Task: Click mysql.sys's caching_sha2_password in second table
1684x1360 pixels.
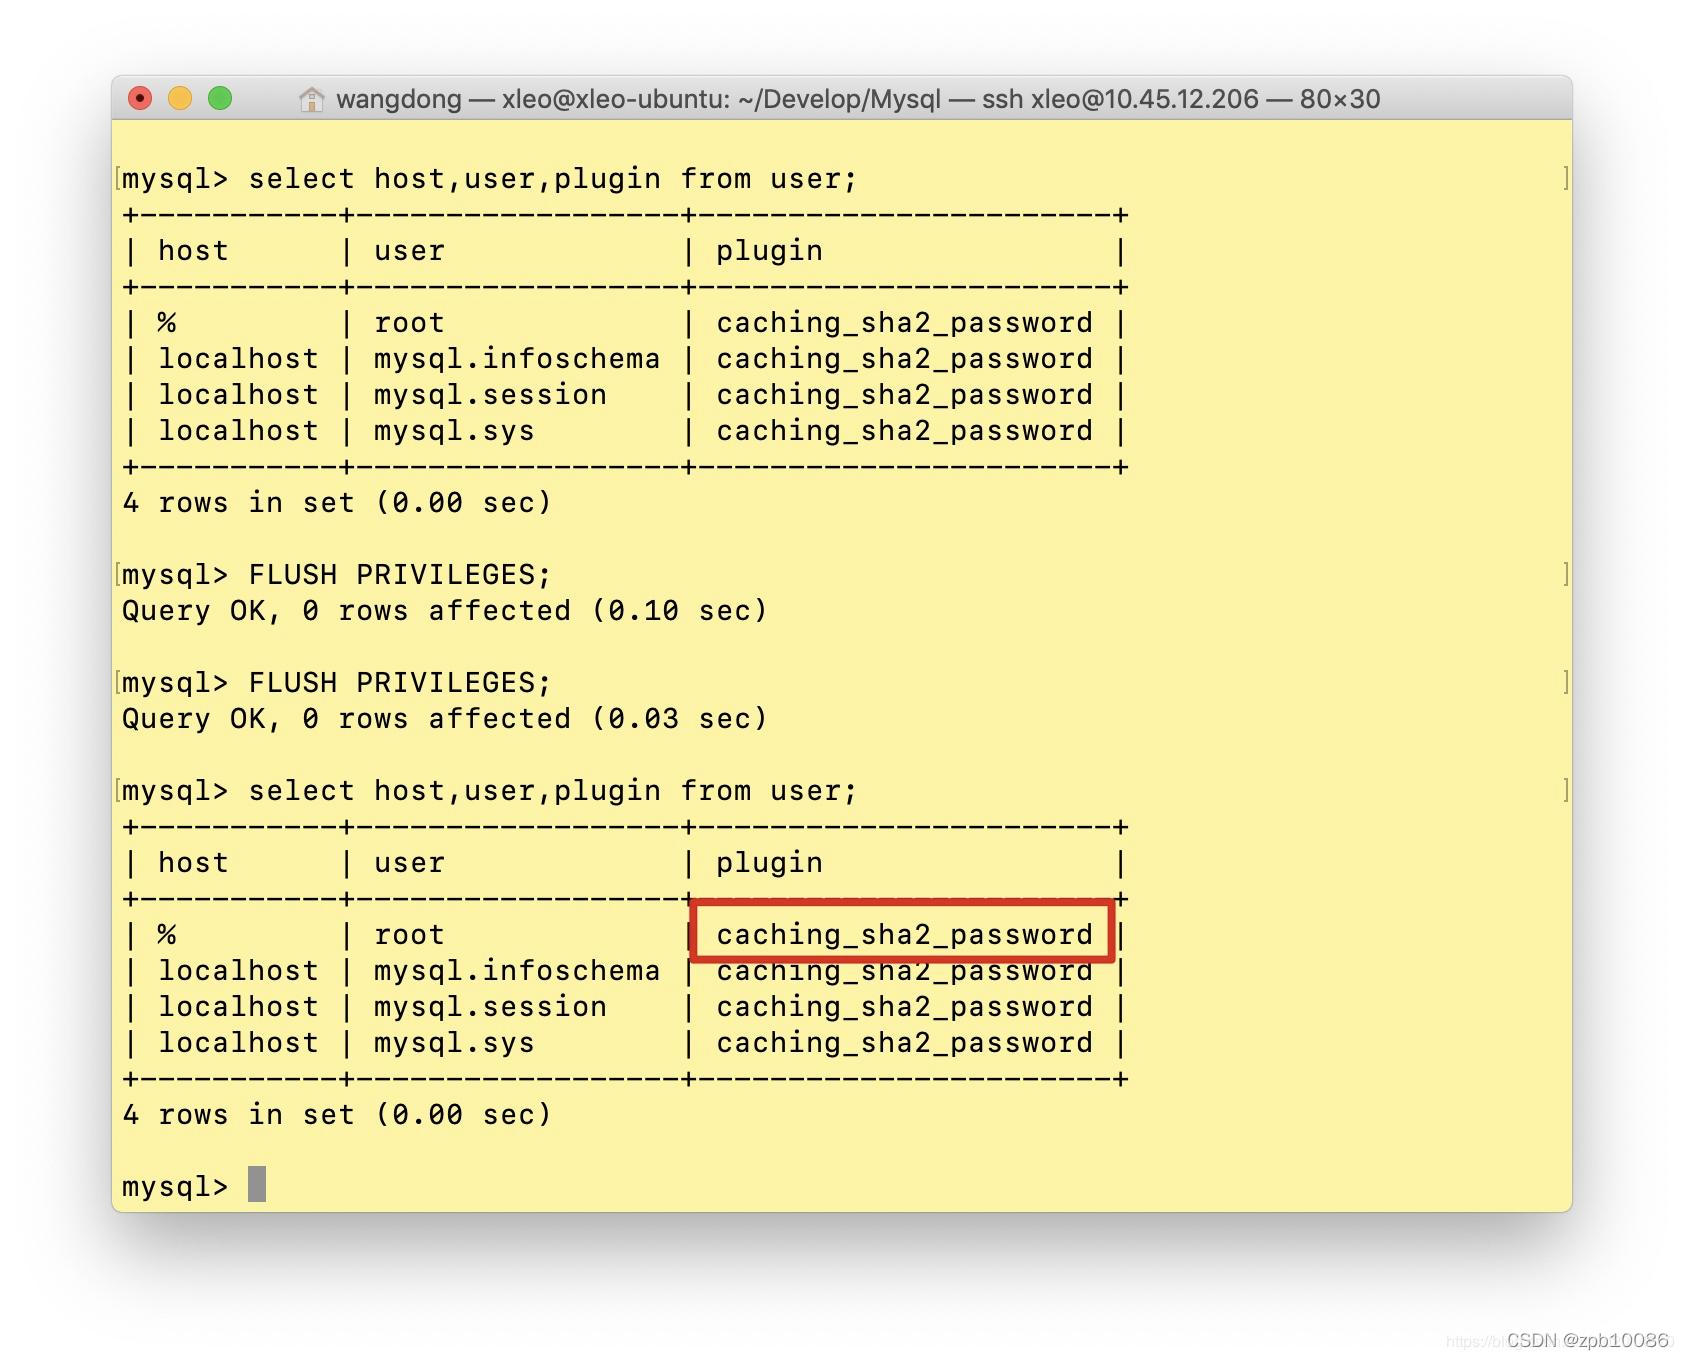Action: coord(904,1043)
